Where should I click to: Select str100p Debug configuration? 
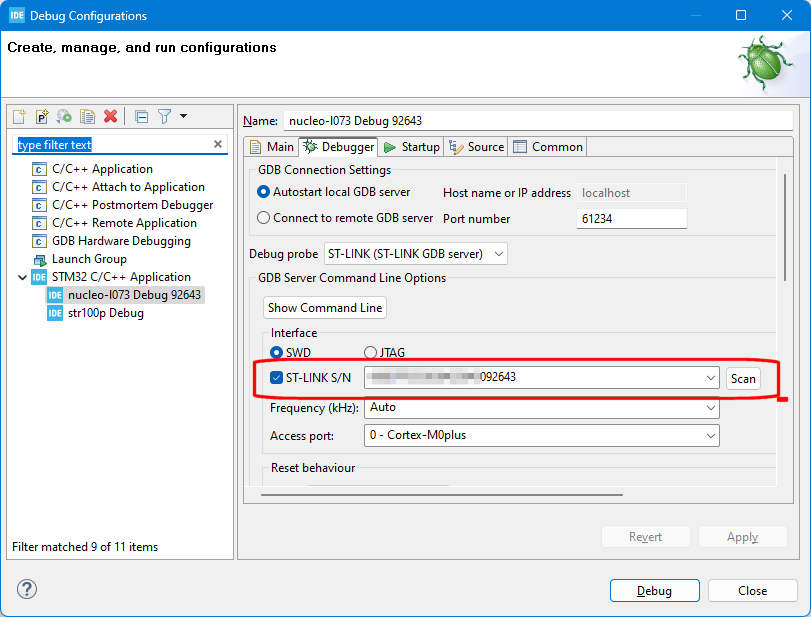point(106,313)
